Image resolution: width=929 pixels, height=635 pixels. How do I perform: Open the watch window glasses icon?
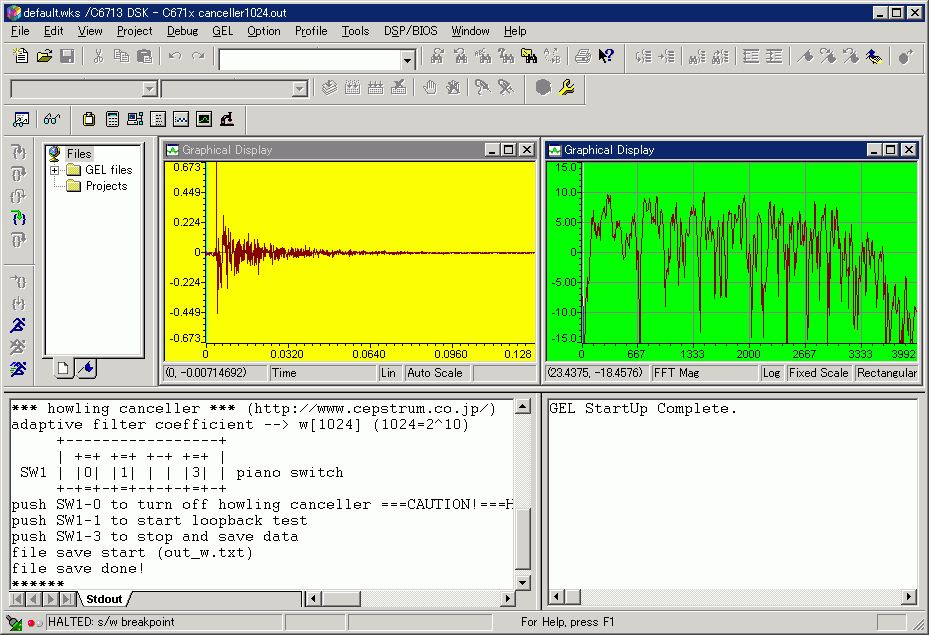[52, 120]
